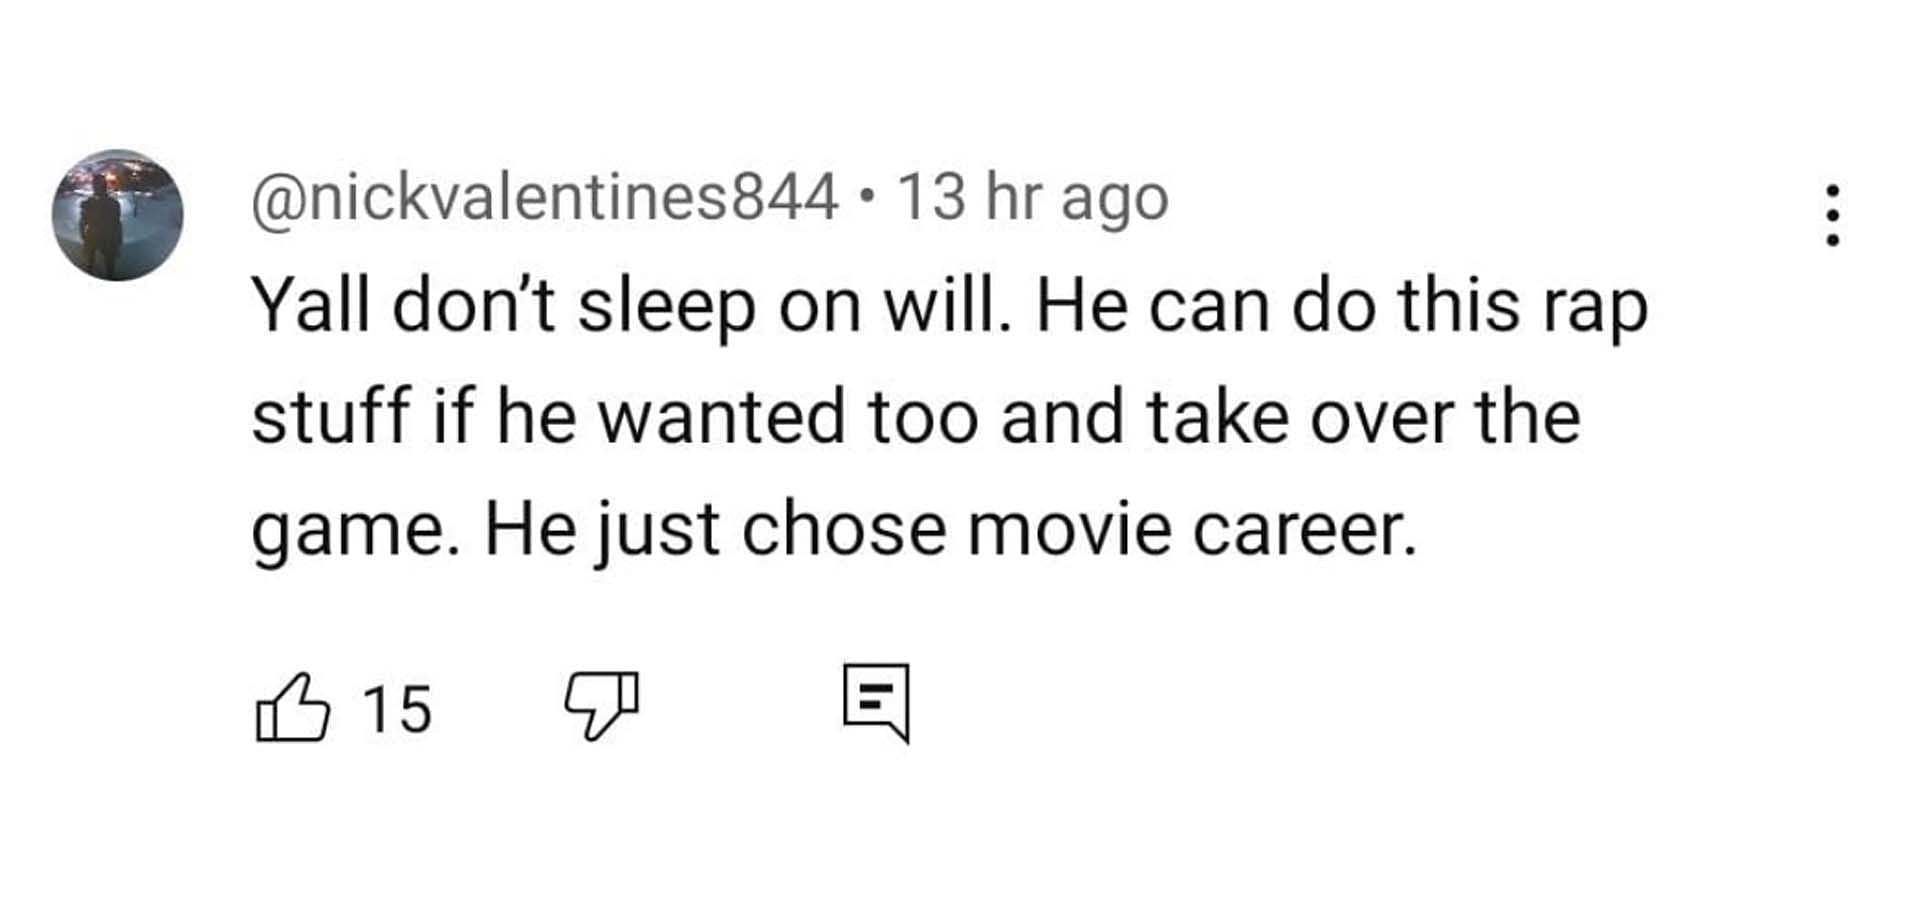
Task: Open the @nickvalentines844 channel link
Action: 544,197
